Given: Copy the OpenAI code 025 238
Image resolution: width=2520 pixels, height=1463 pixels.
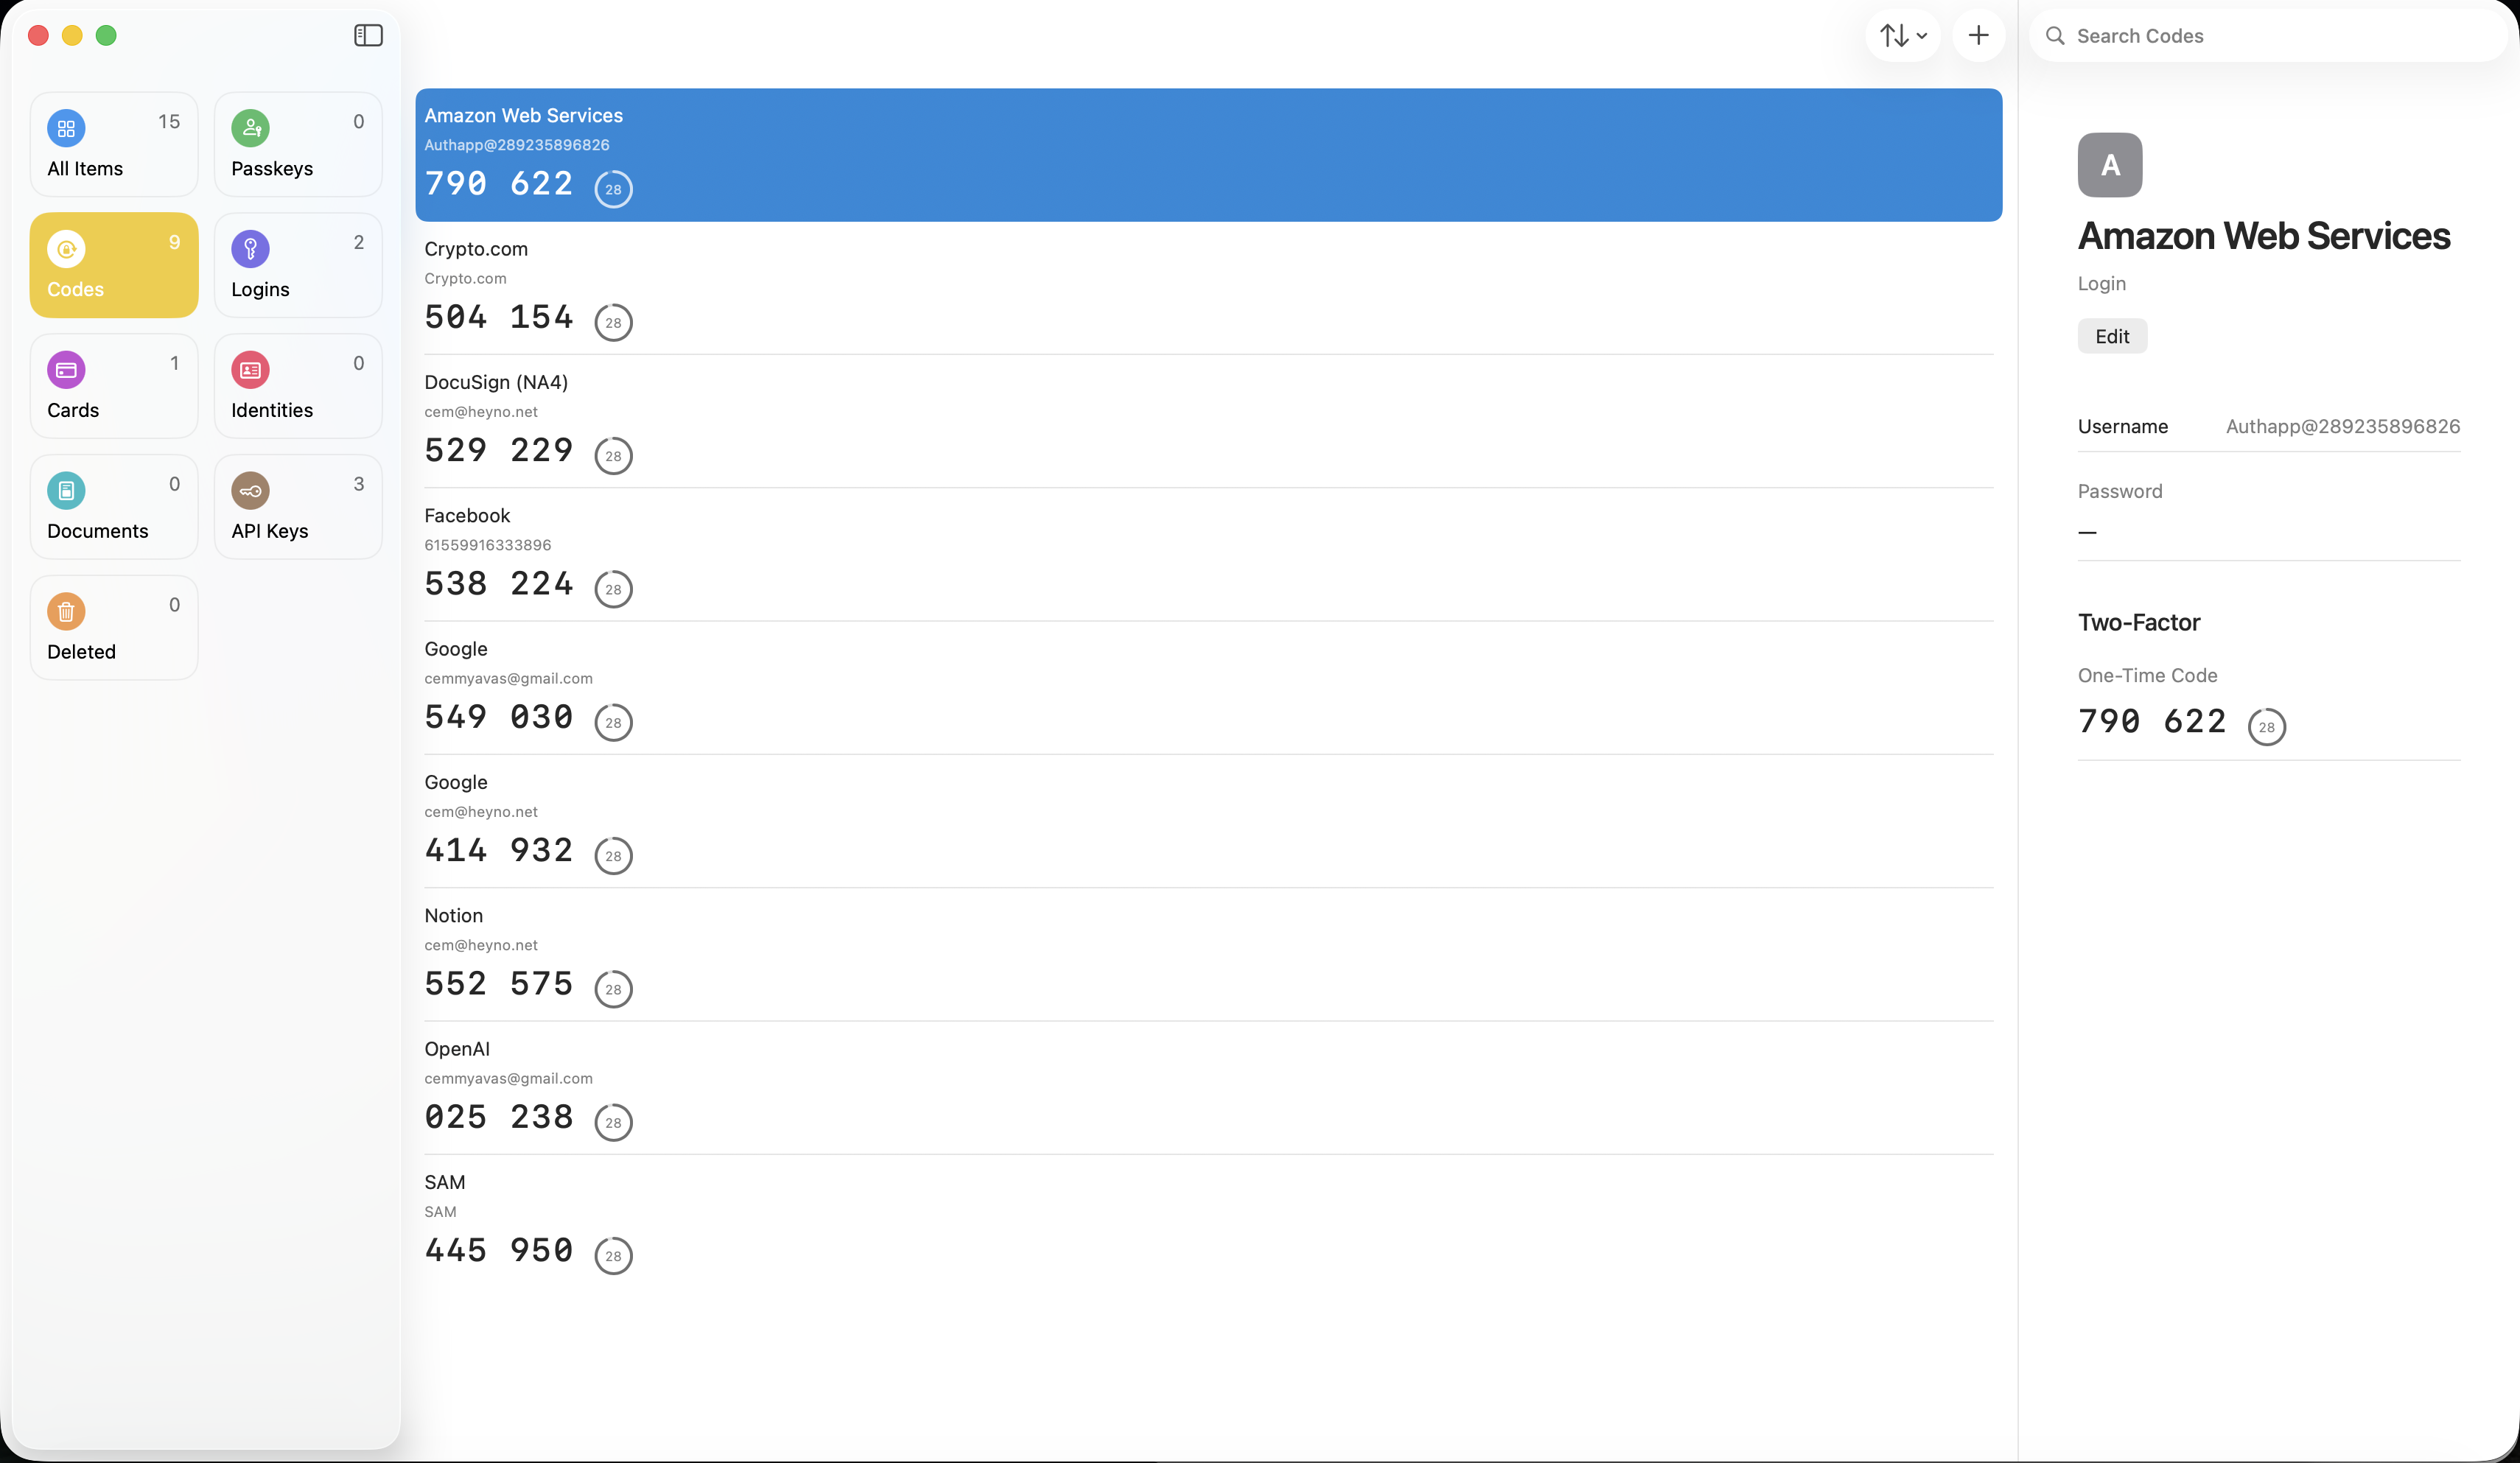Looking at the screenshot, I should pos(499,1117).
